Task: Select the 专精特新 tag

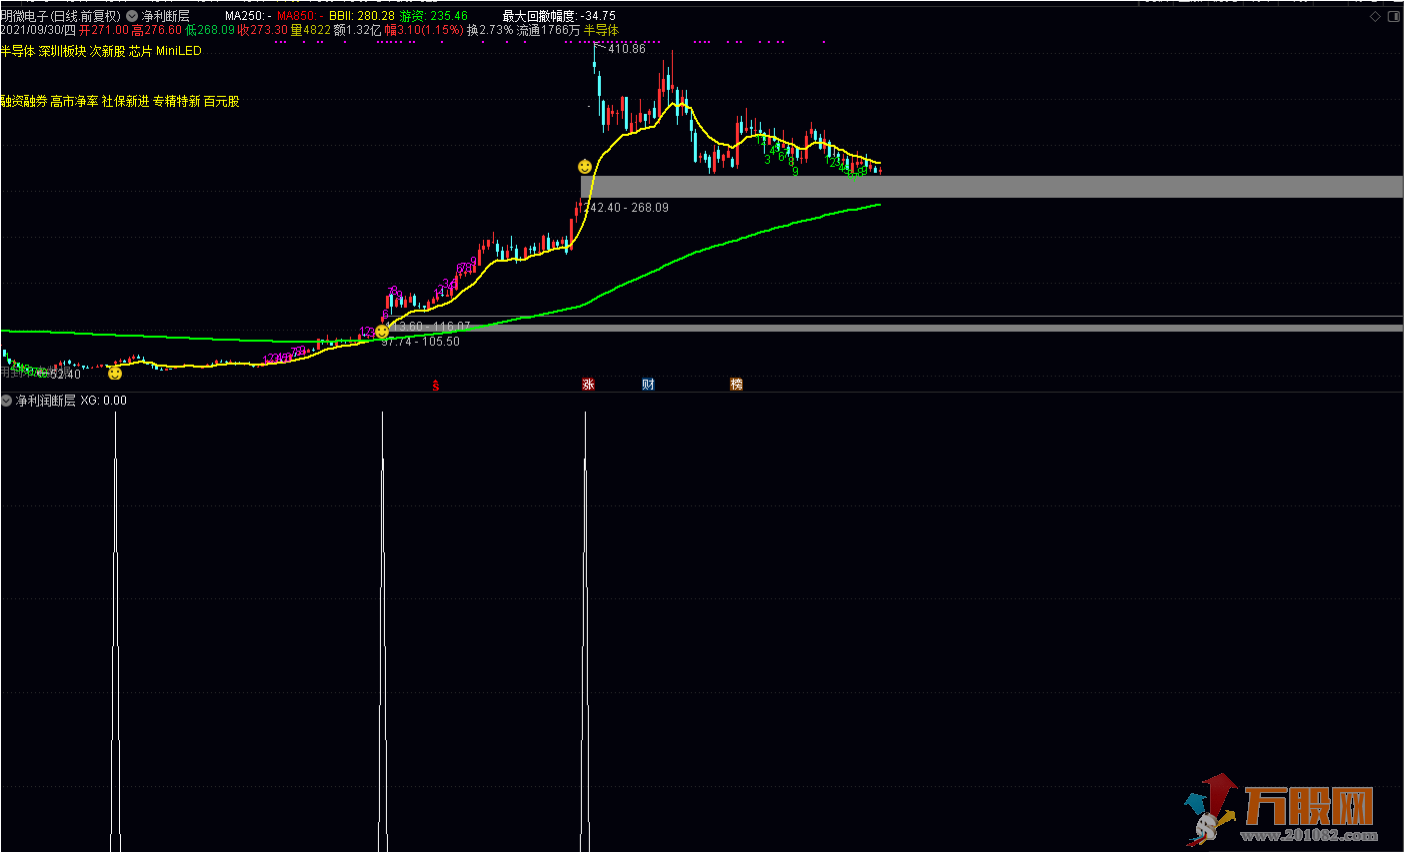Action: [x=176, y=101]
